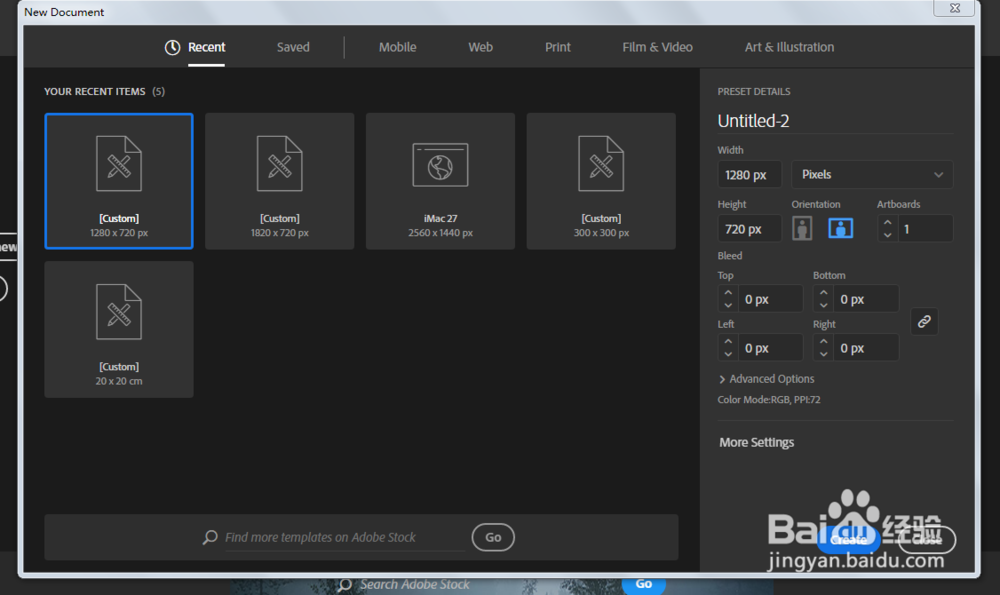This screenshot has width=1000, height=595.
Task: Open the Film & Video tab
Action: (x=657, y=47)
